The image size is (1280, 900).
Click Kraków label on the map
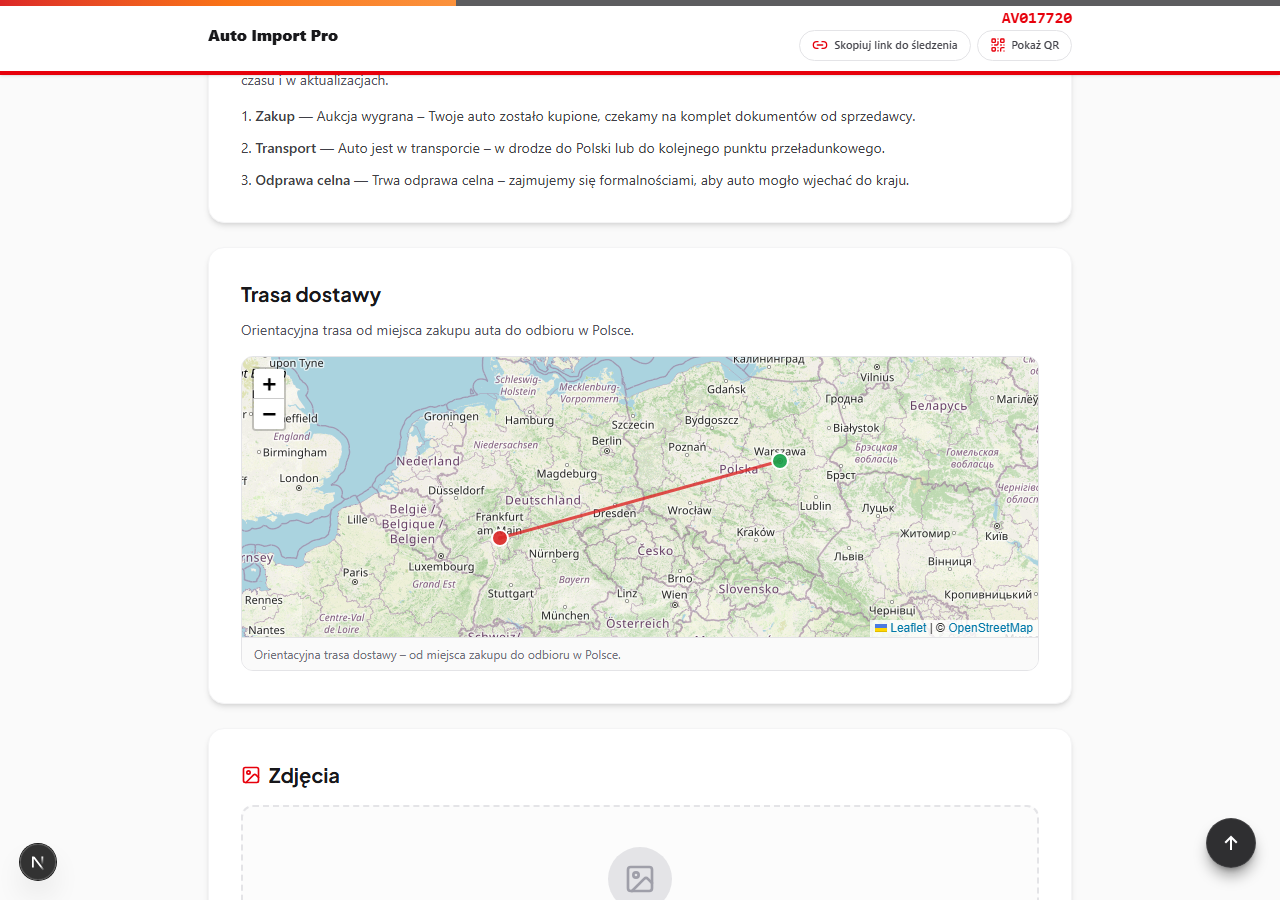click(755, 532)
